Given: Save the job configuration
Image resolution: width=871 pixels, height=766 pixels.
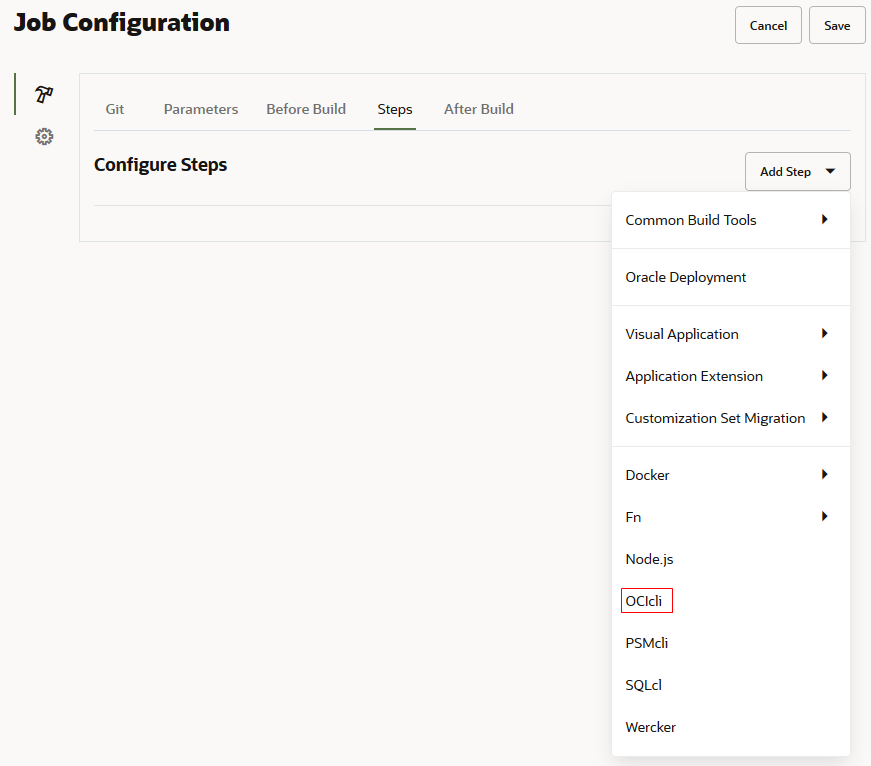Looking at the screenshot, I should coord(837,25).
